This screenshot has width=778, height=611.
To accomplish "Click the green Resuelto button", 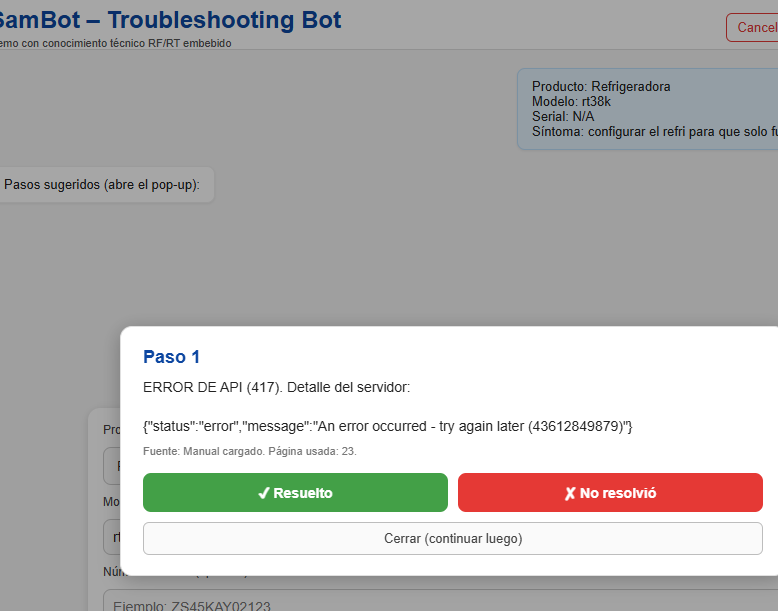I will tap(295, 492).
